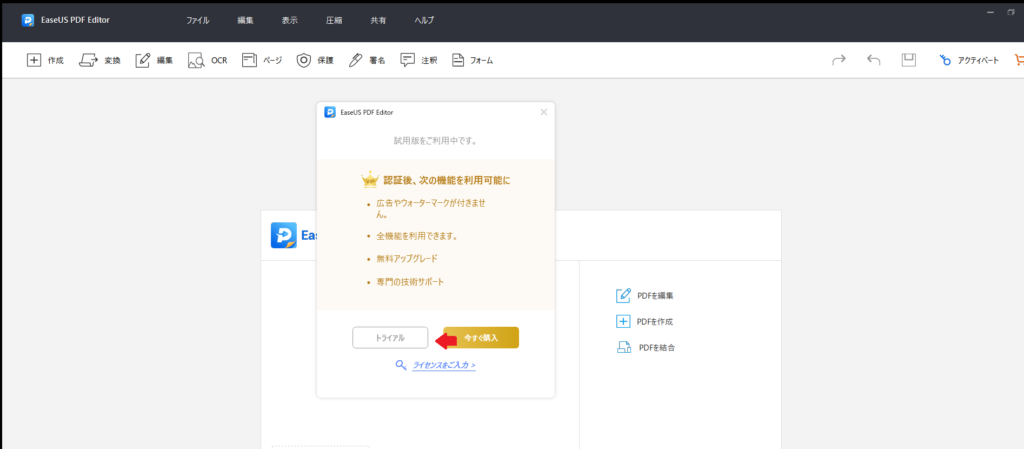Close the trial version dialog
The image size is (1024, 449).
click(544, 112)
